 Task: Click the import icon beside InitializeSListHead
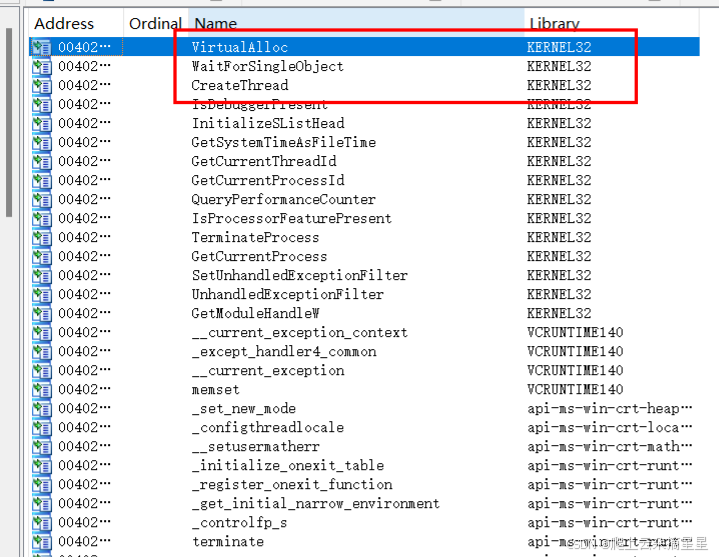click(x=41, y=123)
